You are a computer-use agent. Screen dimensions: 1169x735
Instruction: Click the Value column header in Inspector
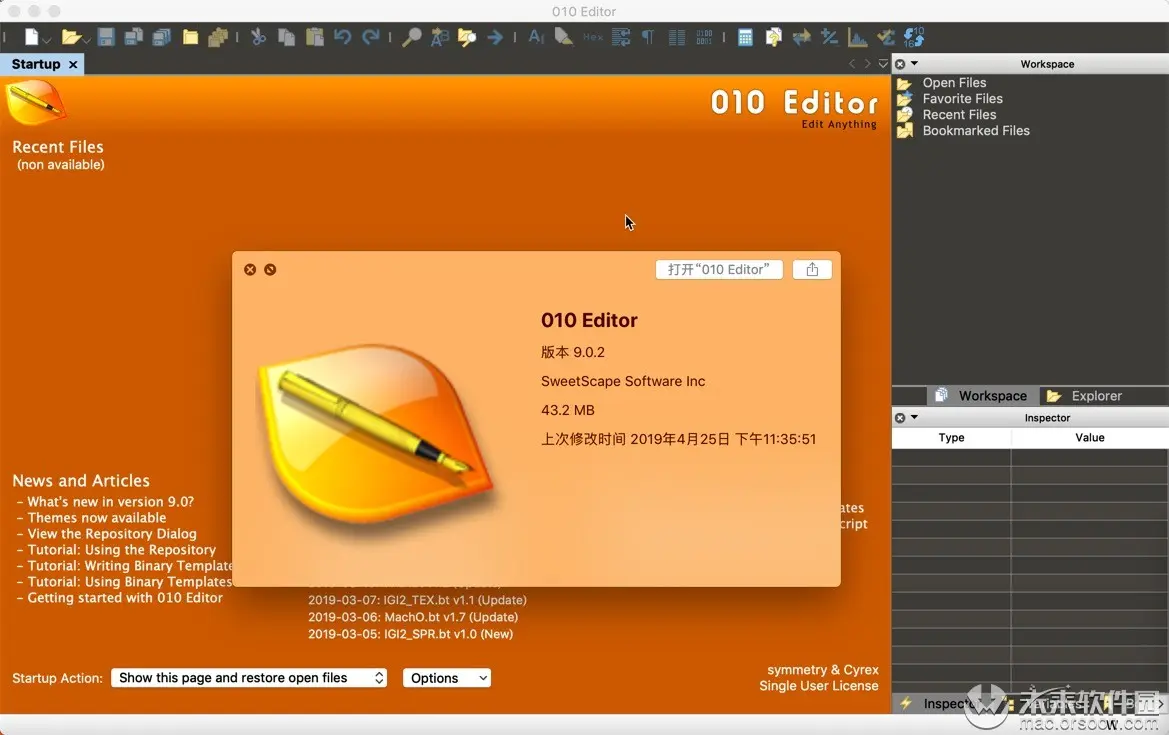tap(1089, 438)
